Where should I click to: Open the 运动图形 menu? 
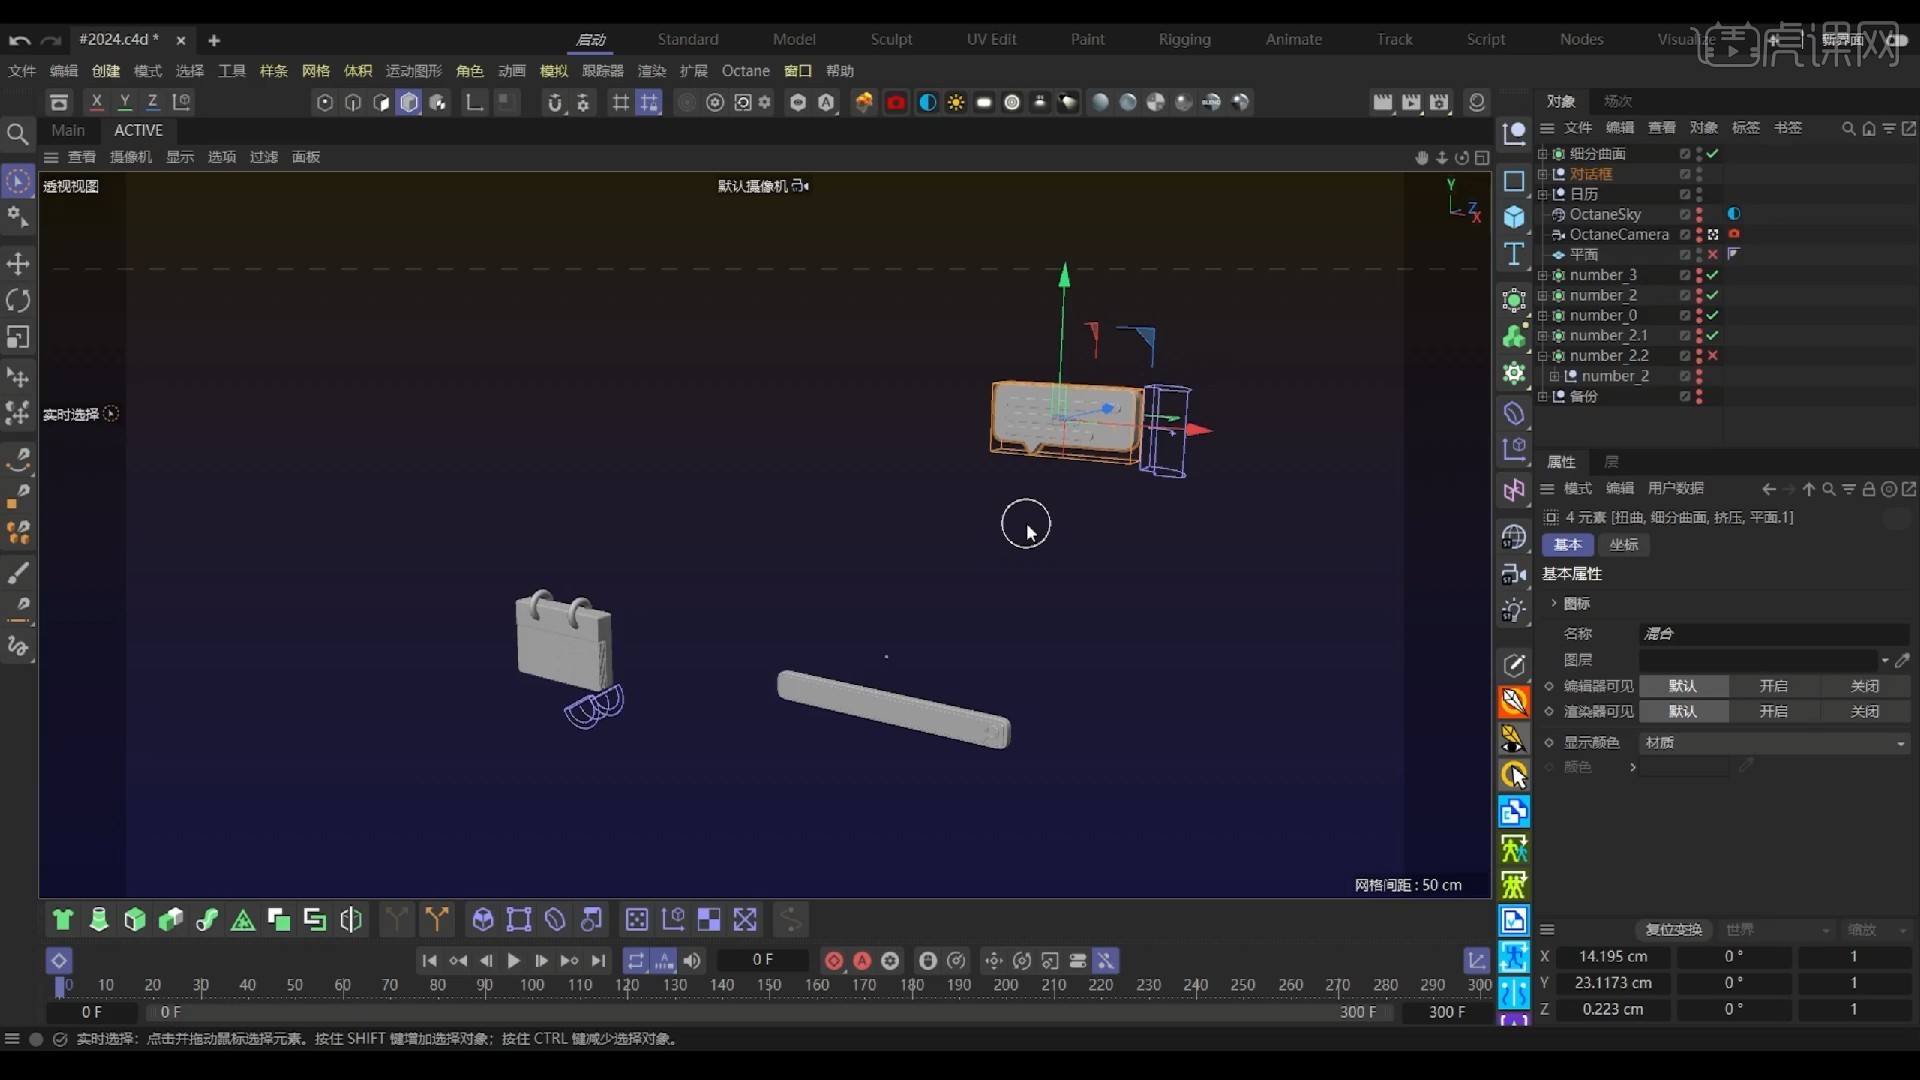[414, 71]
